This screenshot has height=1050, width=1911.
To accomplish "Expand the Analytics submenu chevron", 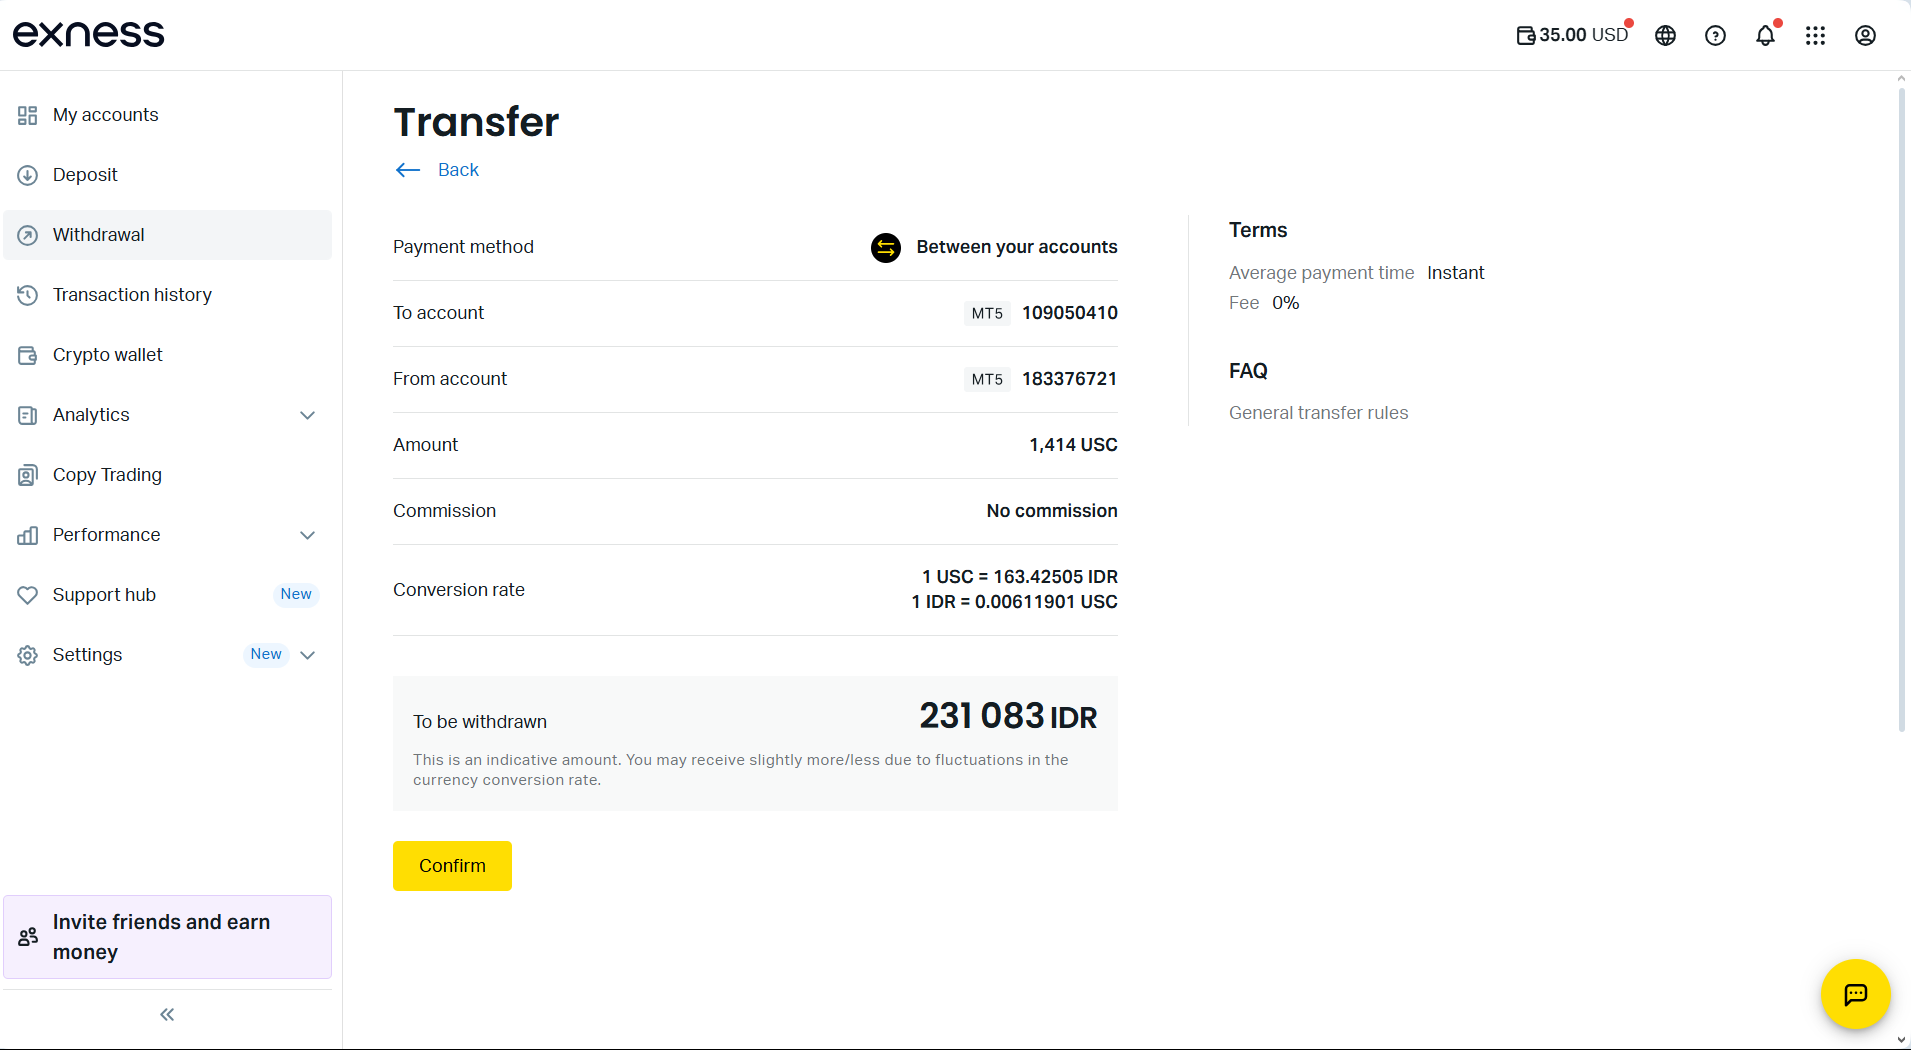I will [307, 415].
